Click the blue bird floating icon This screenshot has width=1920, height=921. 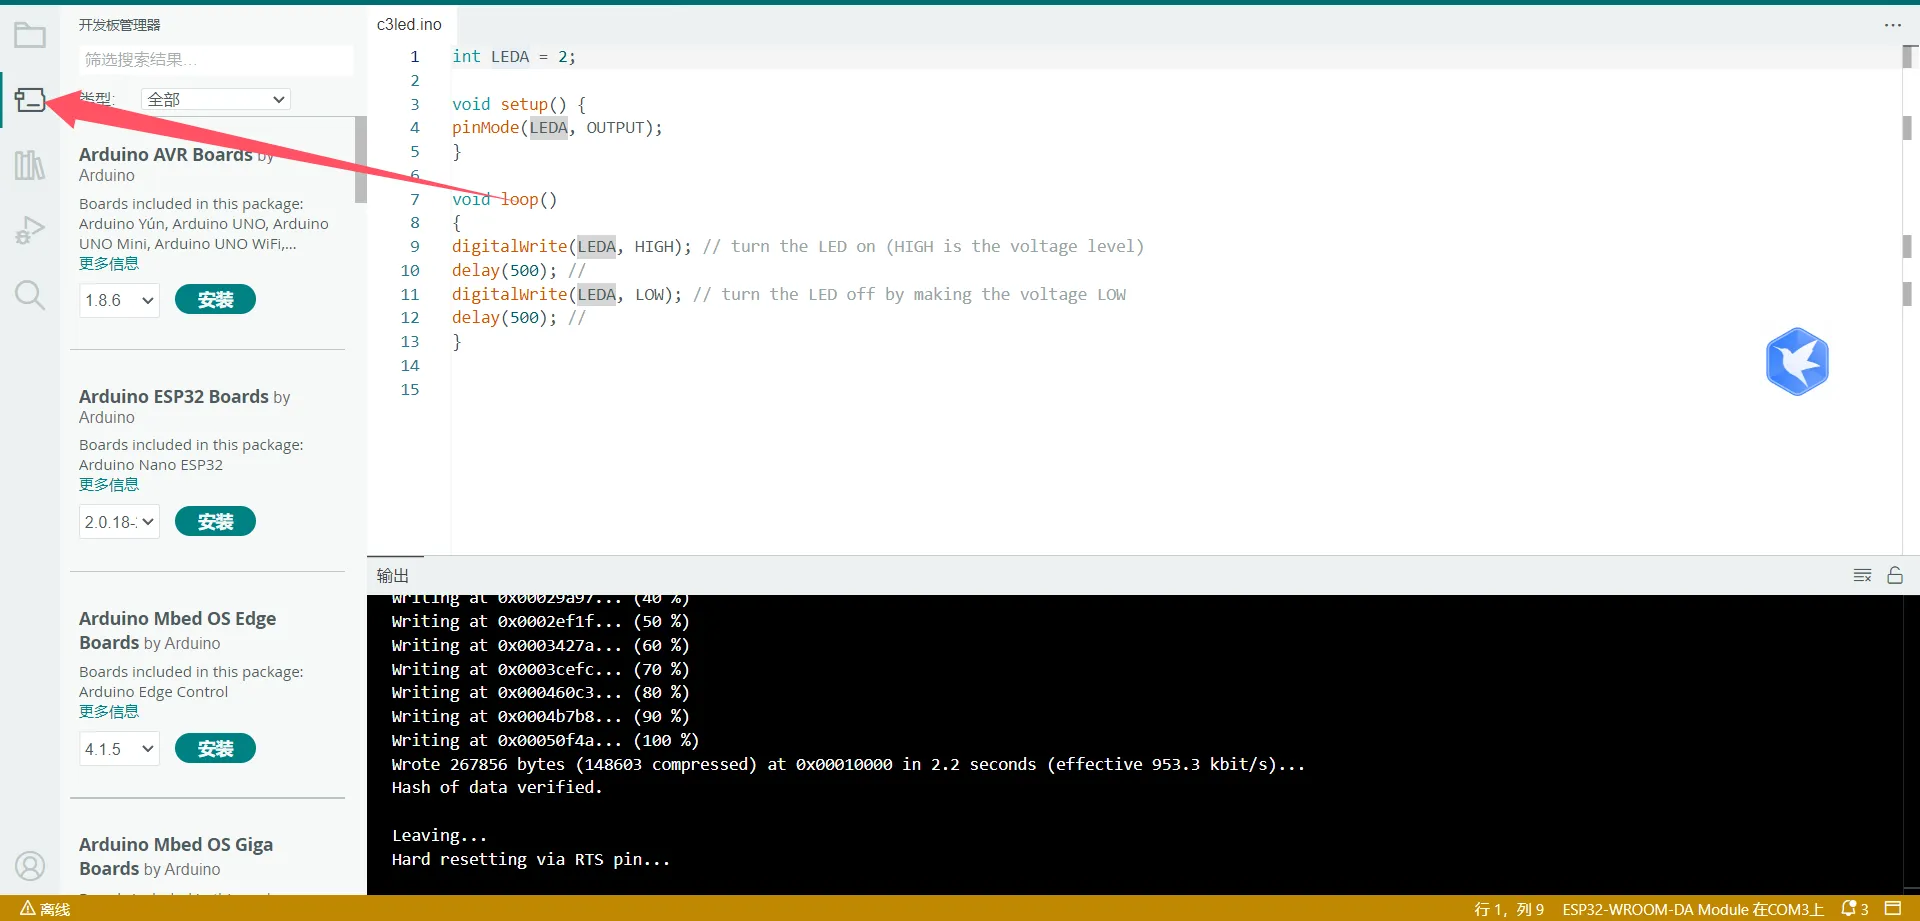coord(1797,362)
